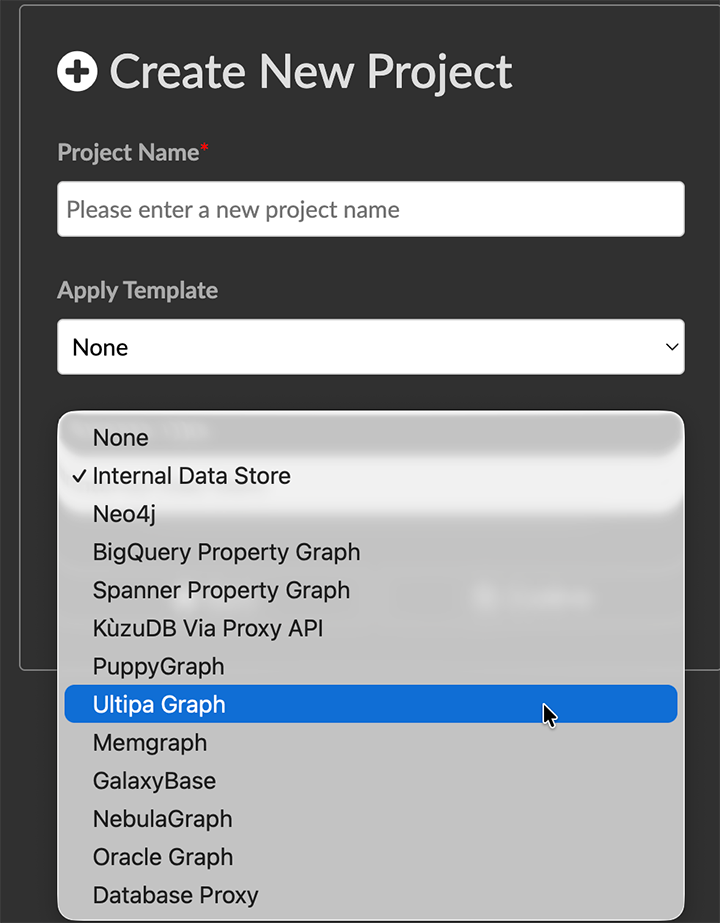Choose Oracle Graph option
Screen dimensions: 720x923
pos(162,856)
